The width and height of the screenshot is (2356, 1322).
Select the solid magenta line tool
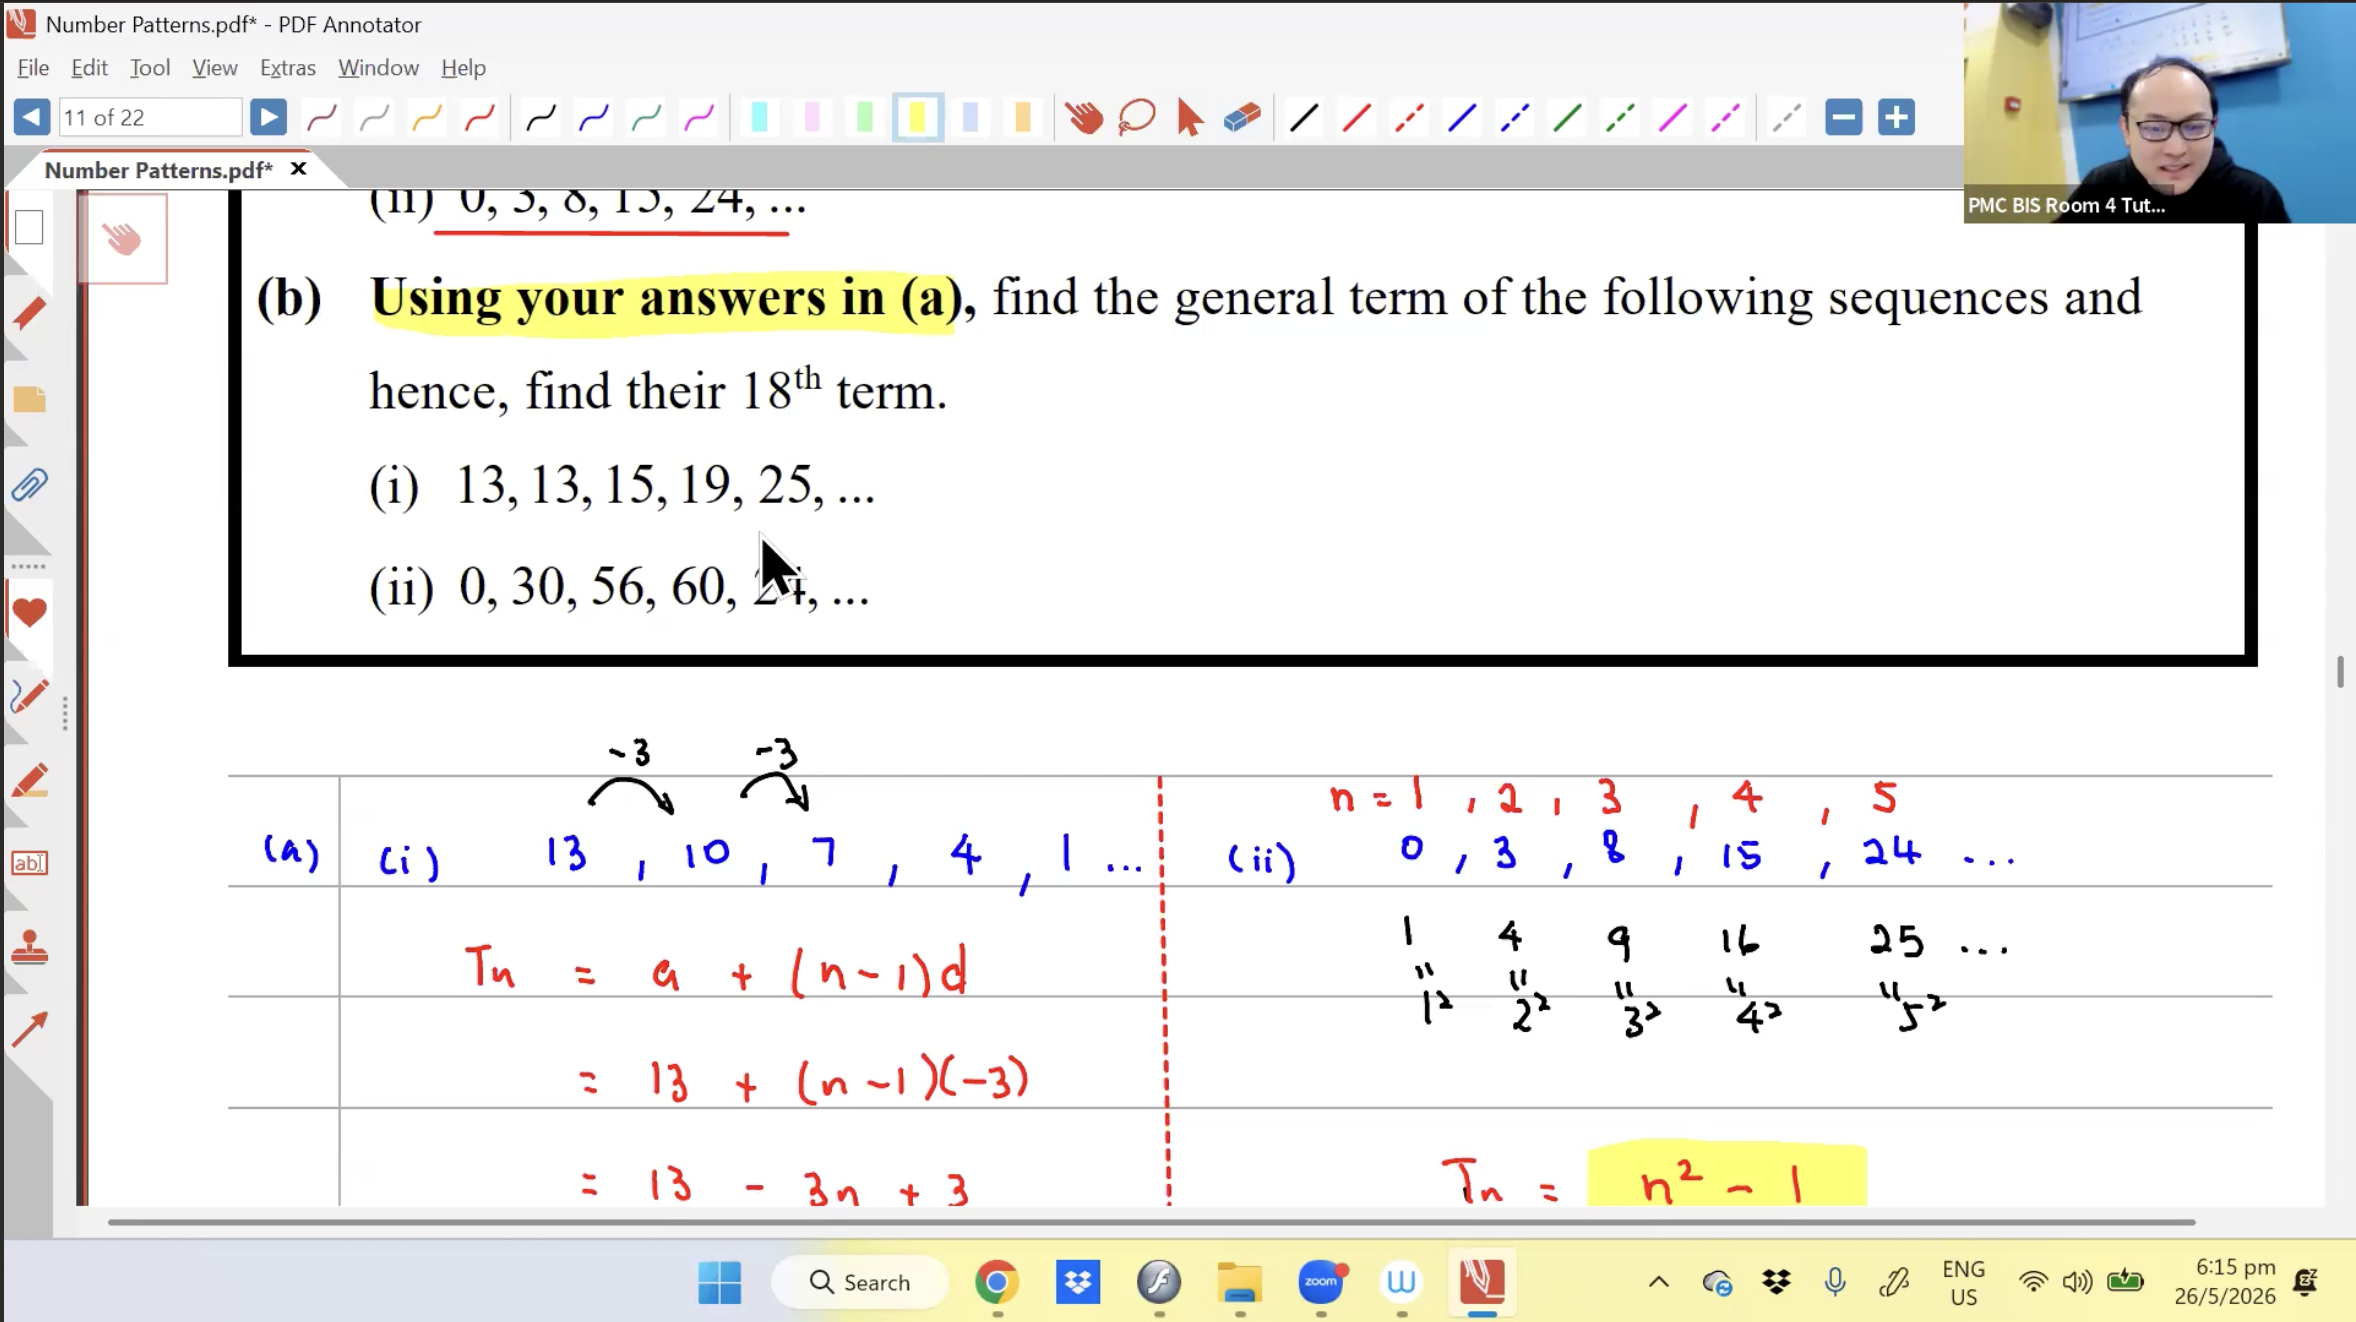coord(1673,118)
